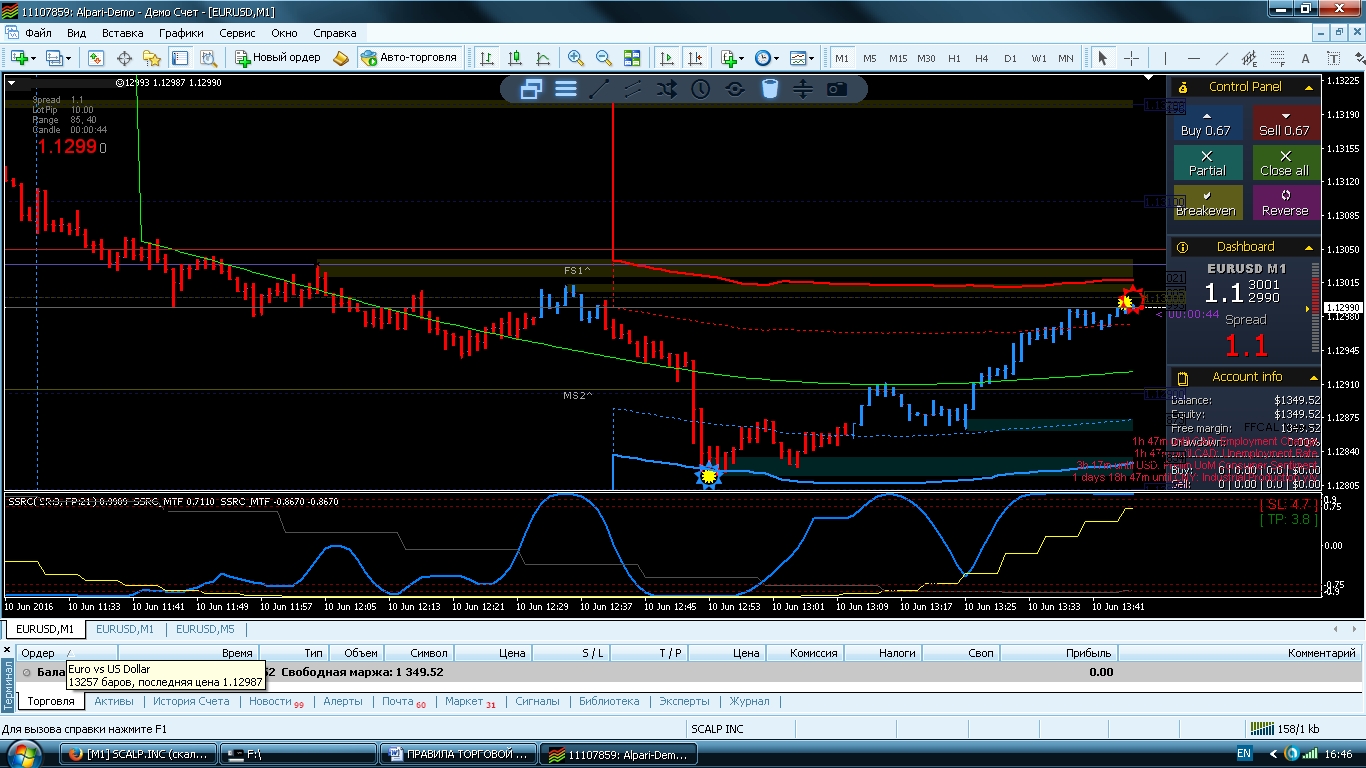Select the crosshair cursor tool
This screenshot has width=1366, height=768.
1132,58
